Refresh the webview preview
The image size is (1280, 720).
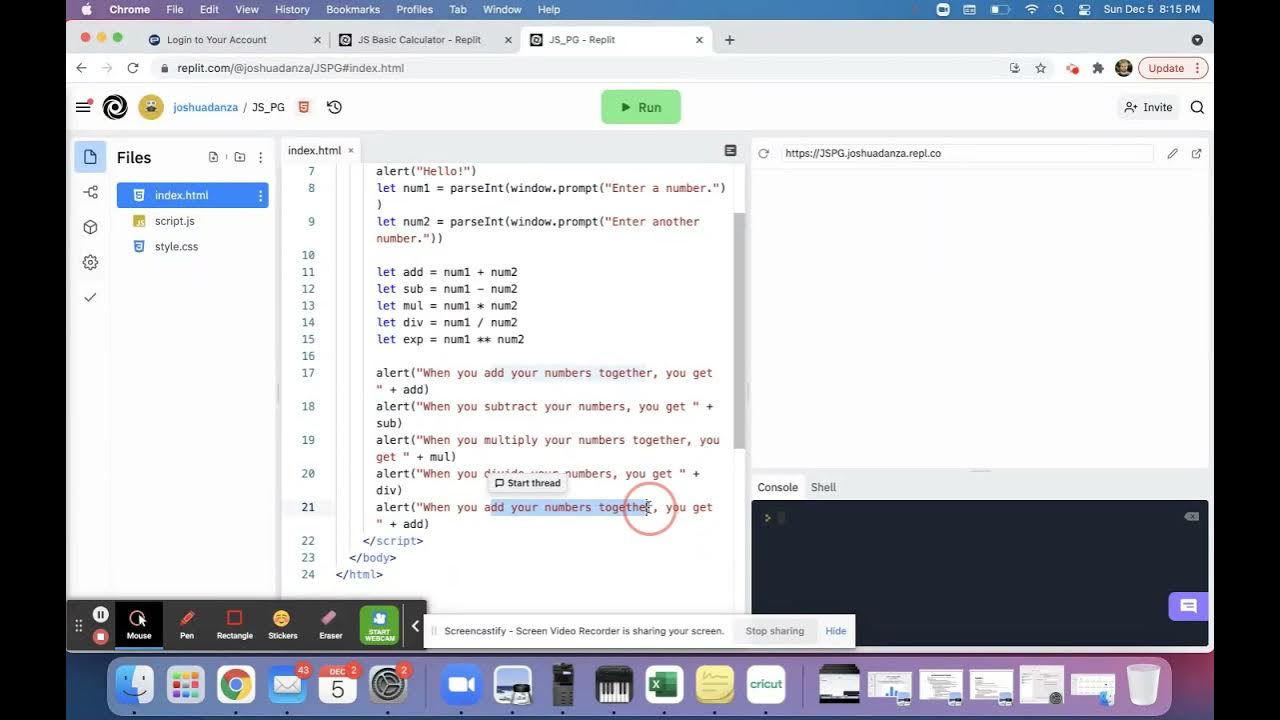click(764, 153)
